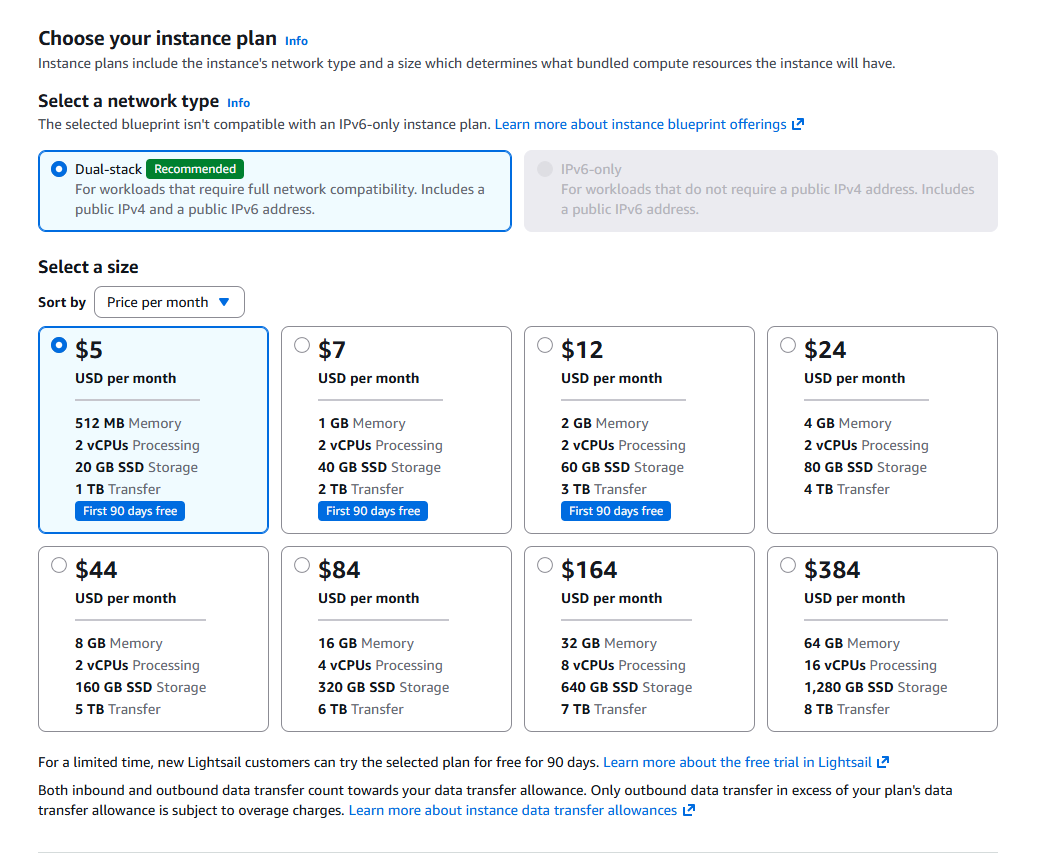The image size is (1062, 855).
Task: Select the $12 per month plan
Action: [545, 346]
